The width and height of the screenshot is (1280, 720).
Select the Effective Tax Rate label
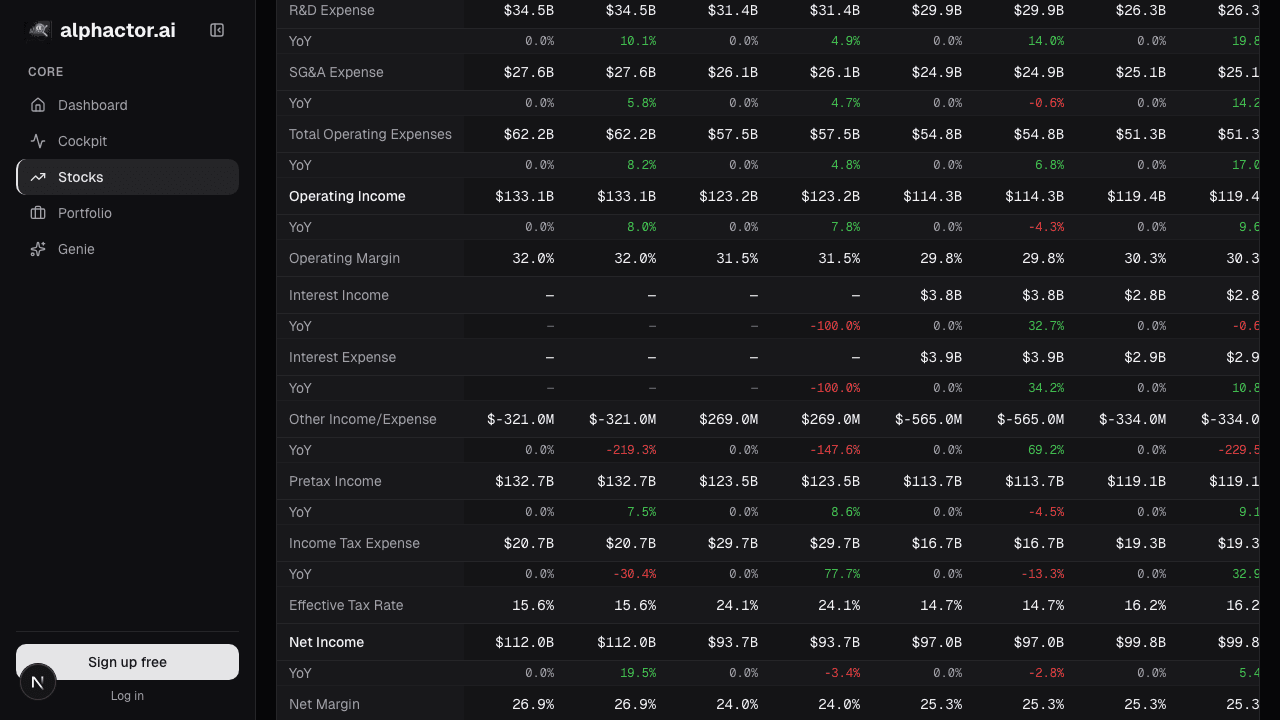click(346, 605)
